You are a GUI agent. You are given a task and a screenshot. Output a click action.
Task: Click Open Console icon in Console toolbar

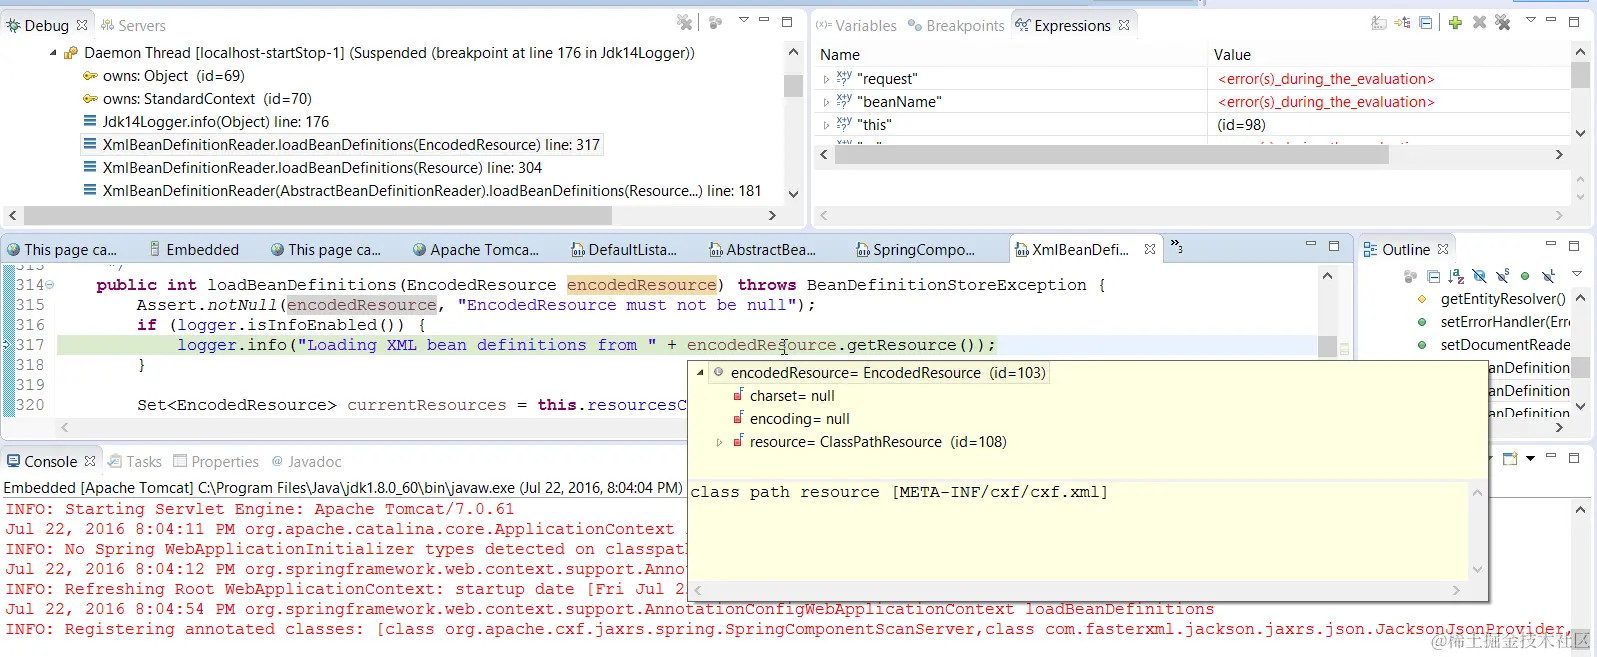click(x=1510, y=458)
